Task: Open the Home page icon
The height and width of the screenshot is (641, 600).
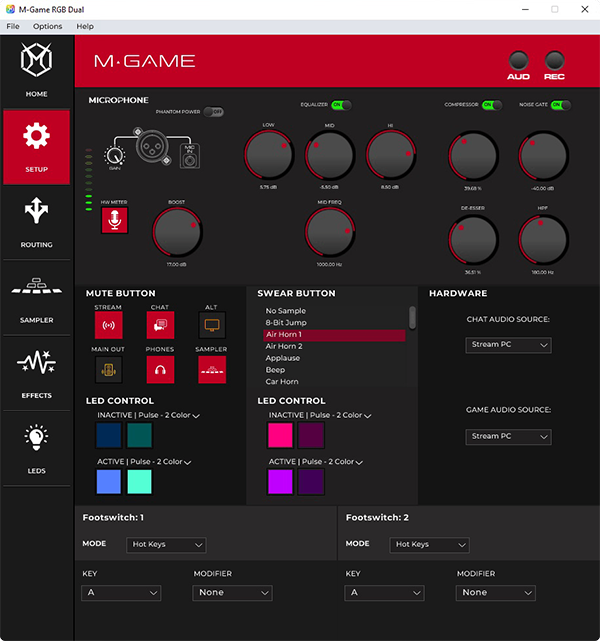Action: click(x=36, y=60)
